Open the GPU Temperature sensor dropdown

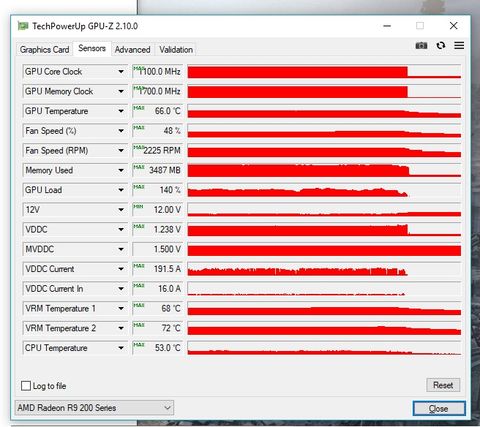75,111
